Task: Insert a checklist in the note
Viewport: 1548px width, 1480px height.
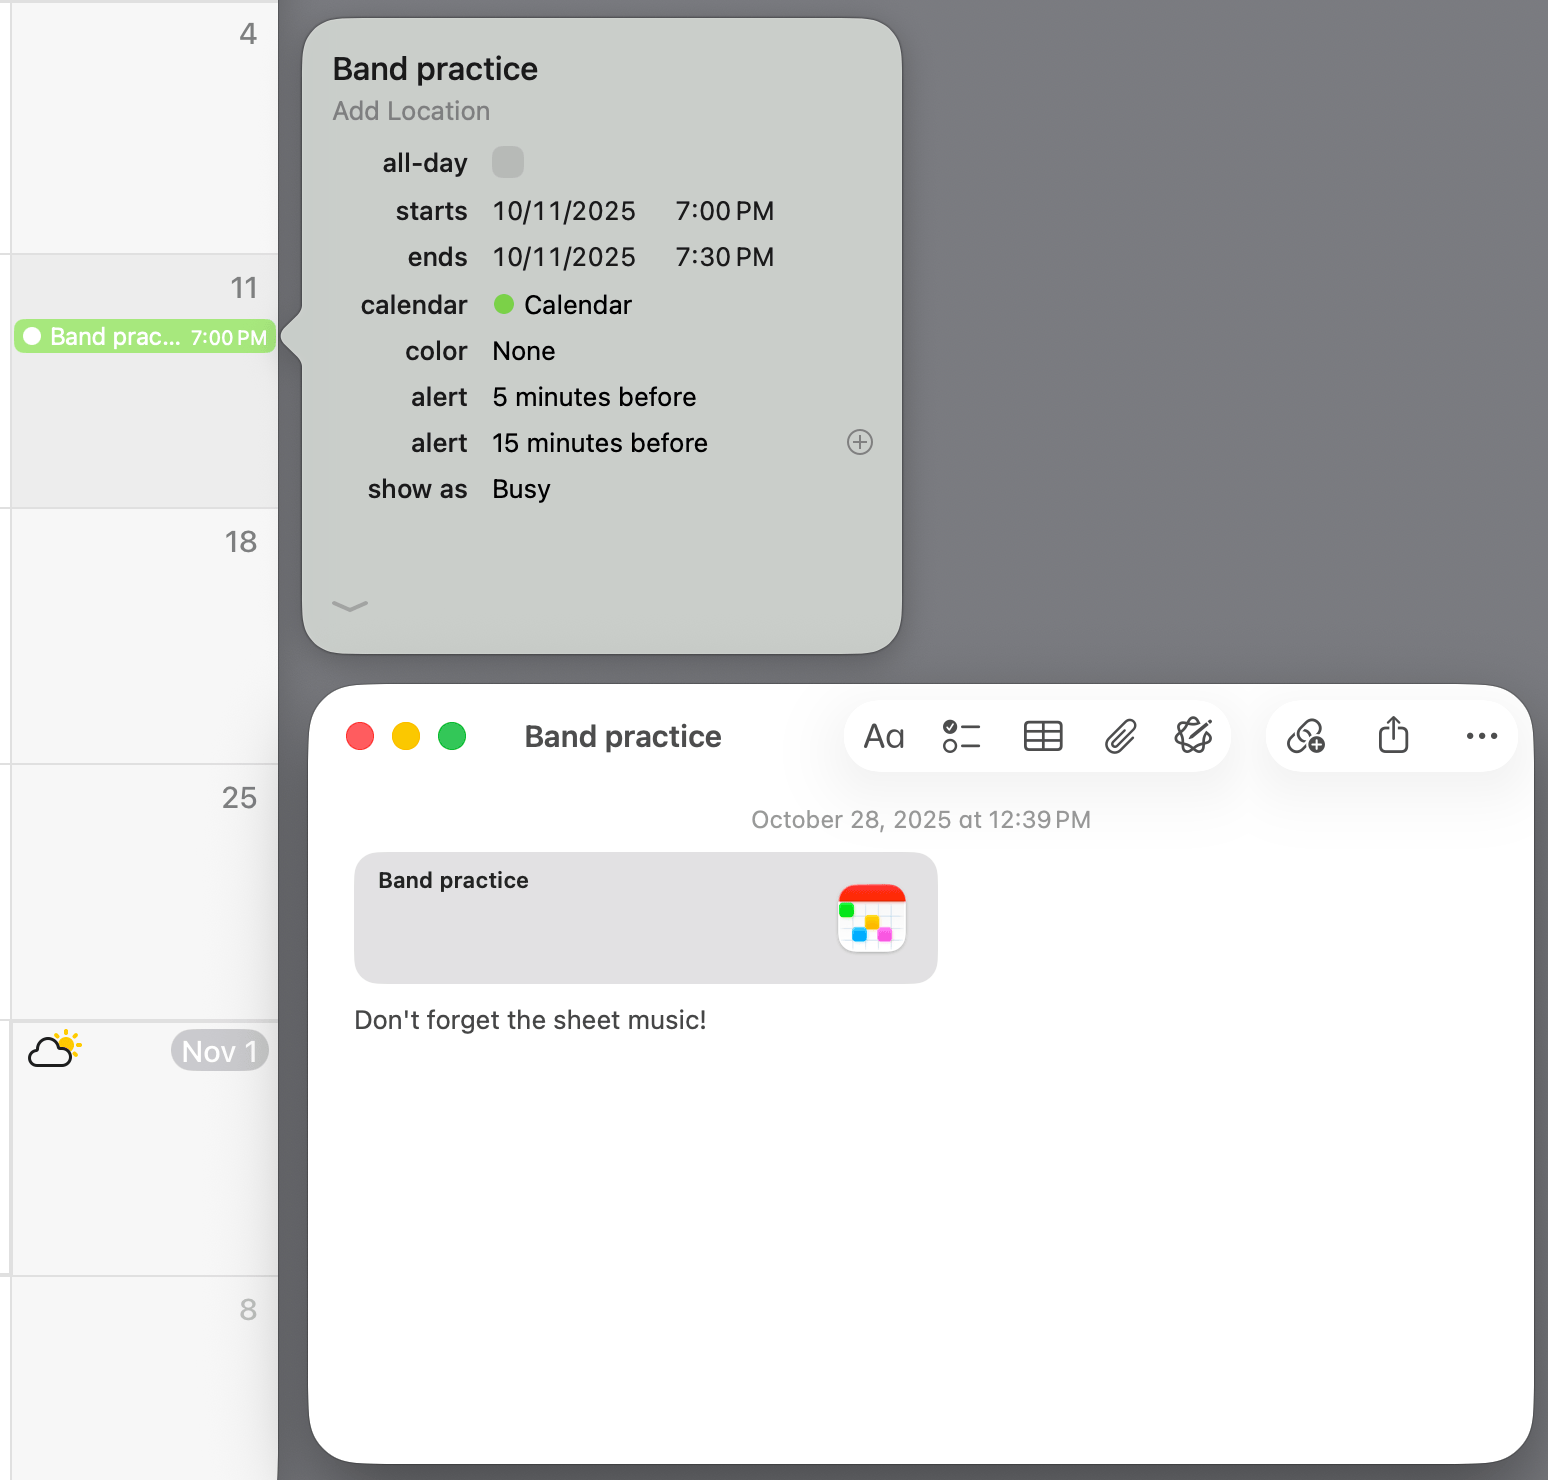Action: [961, 737]
